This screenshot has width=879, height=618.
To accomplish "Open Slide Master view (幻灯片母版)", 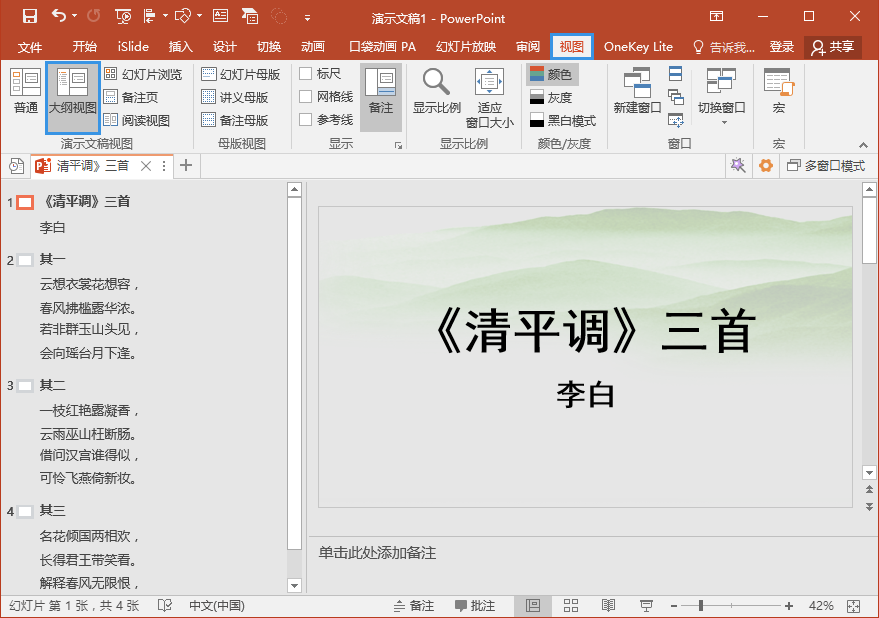I will coord(240,74).
